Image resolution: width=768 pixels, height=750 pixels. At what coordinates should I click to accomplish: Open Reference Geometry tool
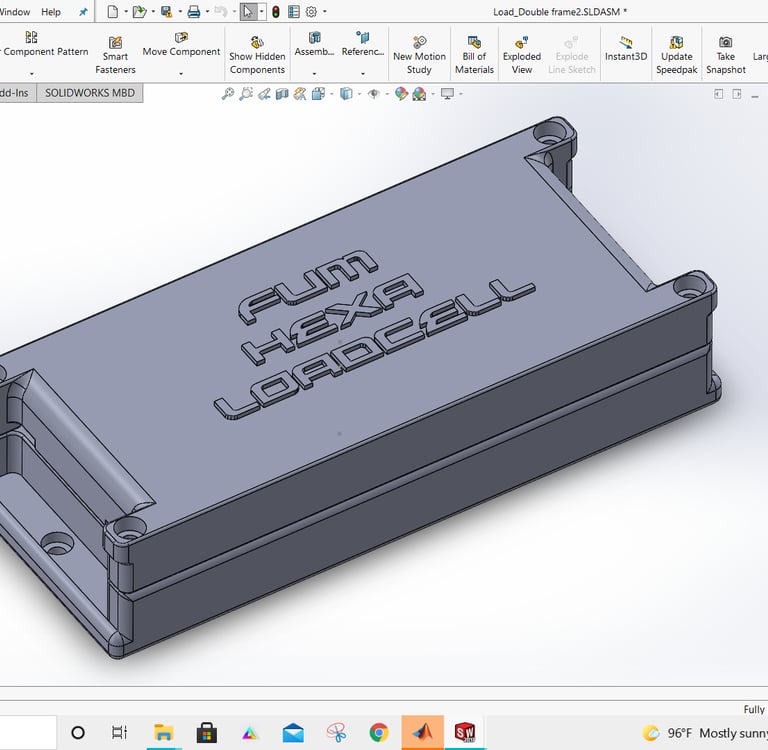(x=362, y=44)
